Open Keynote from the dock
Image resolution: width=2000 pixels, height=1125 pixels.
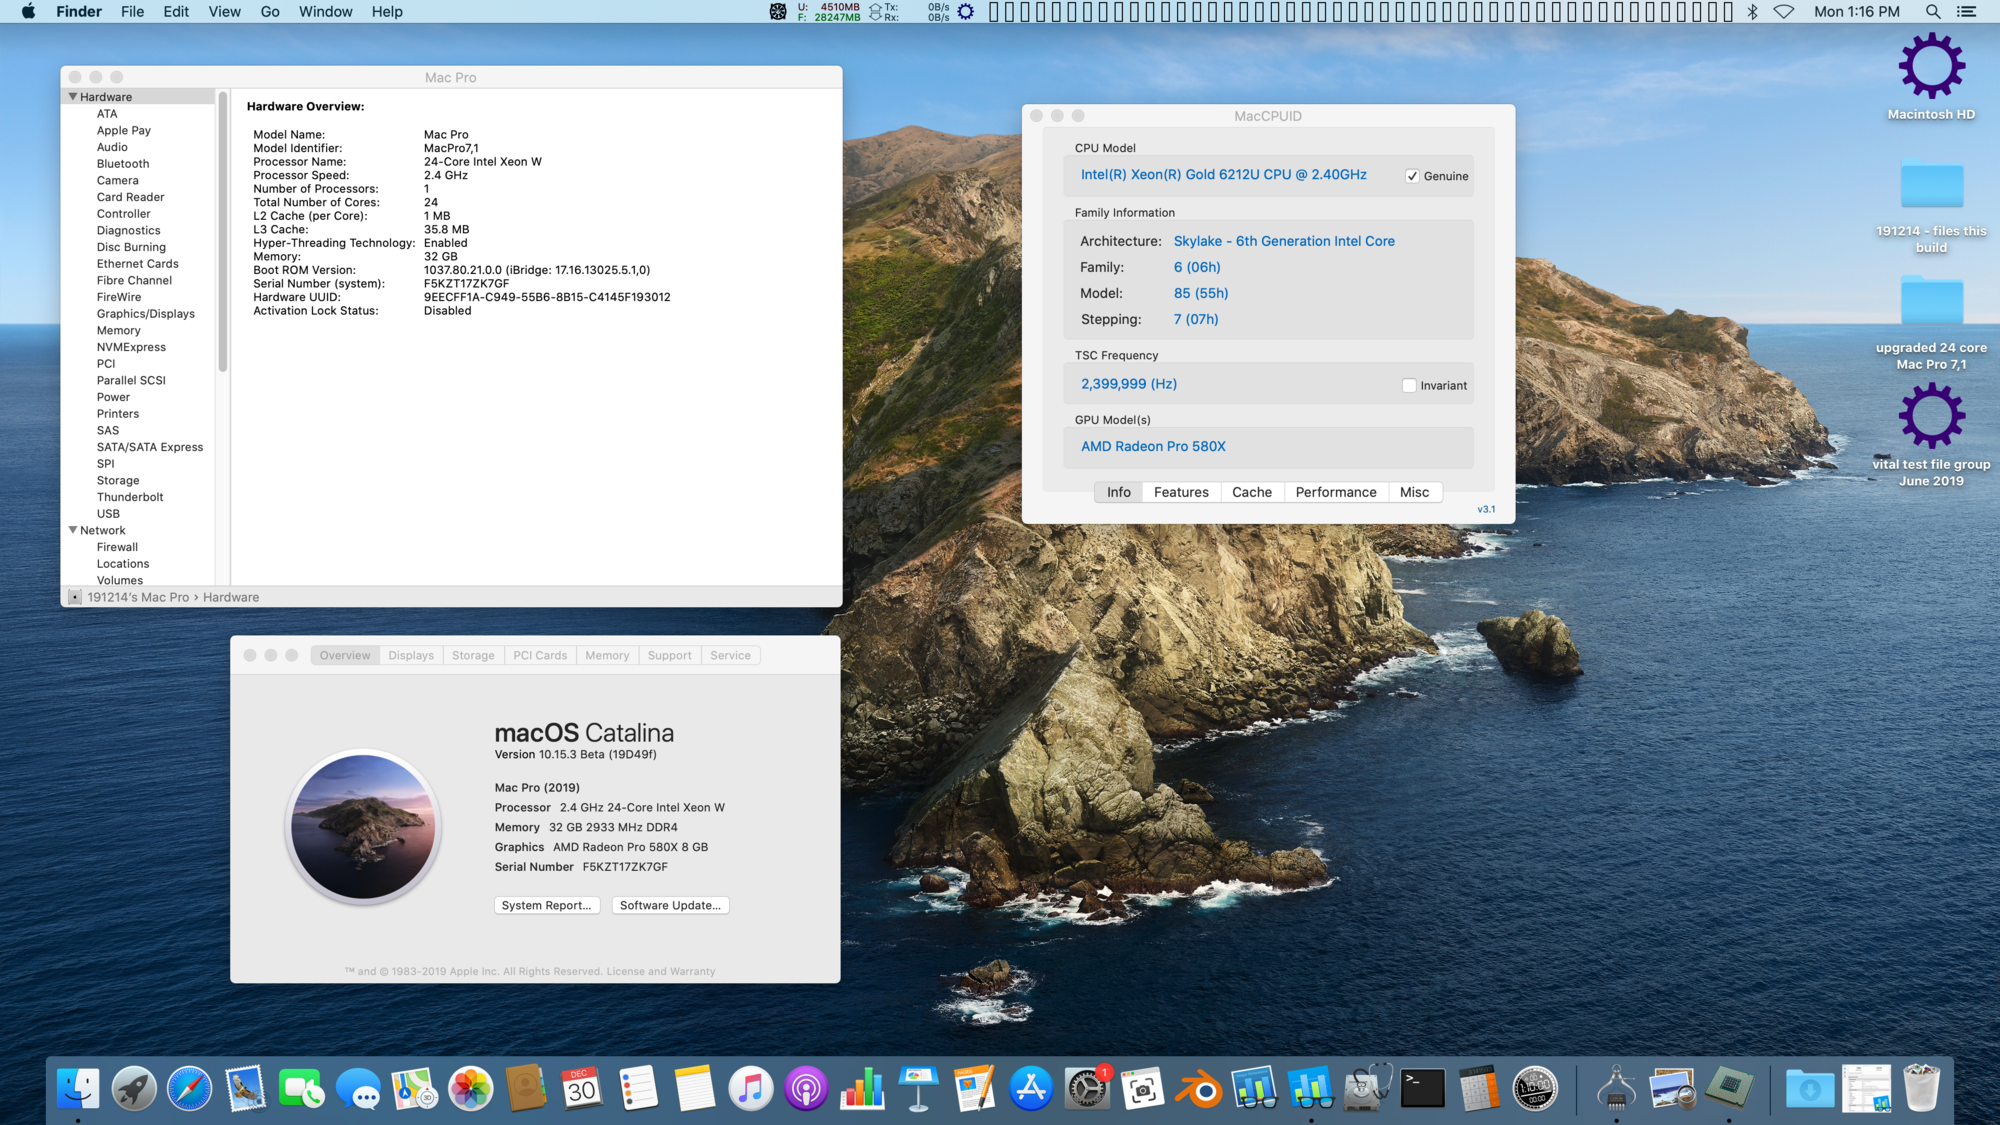(918, 1089)
